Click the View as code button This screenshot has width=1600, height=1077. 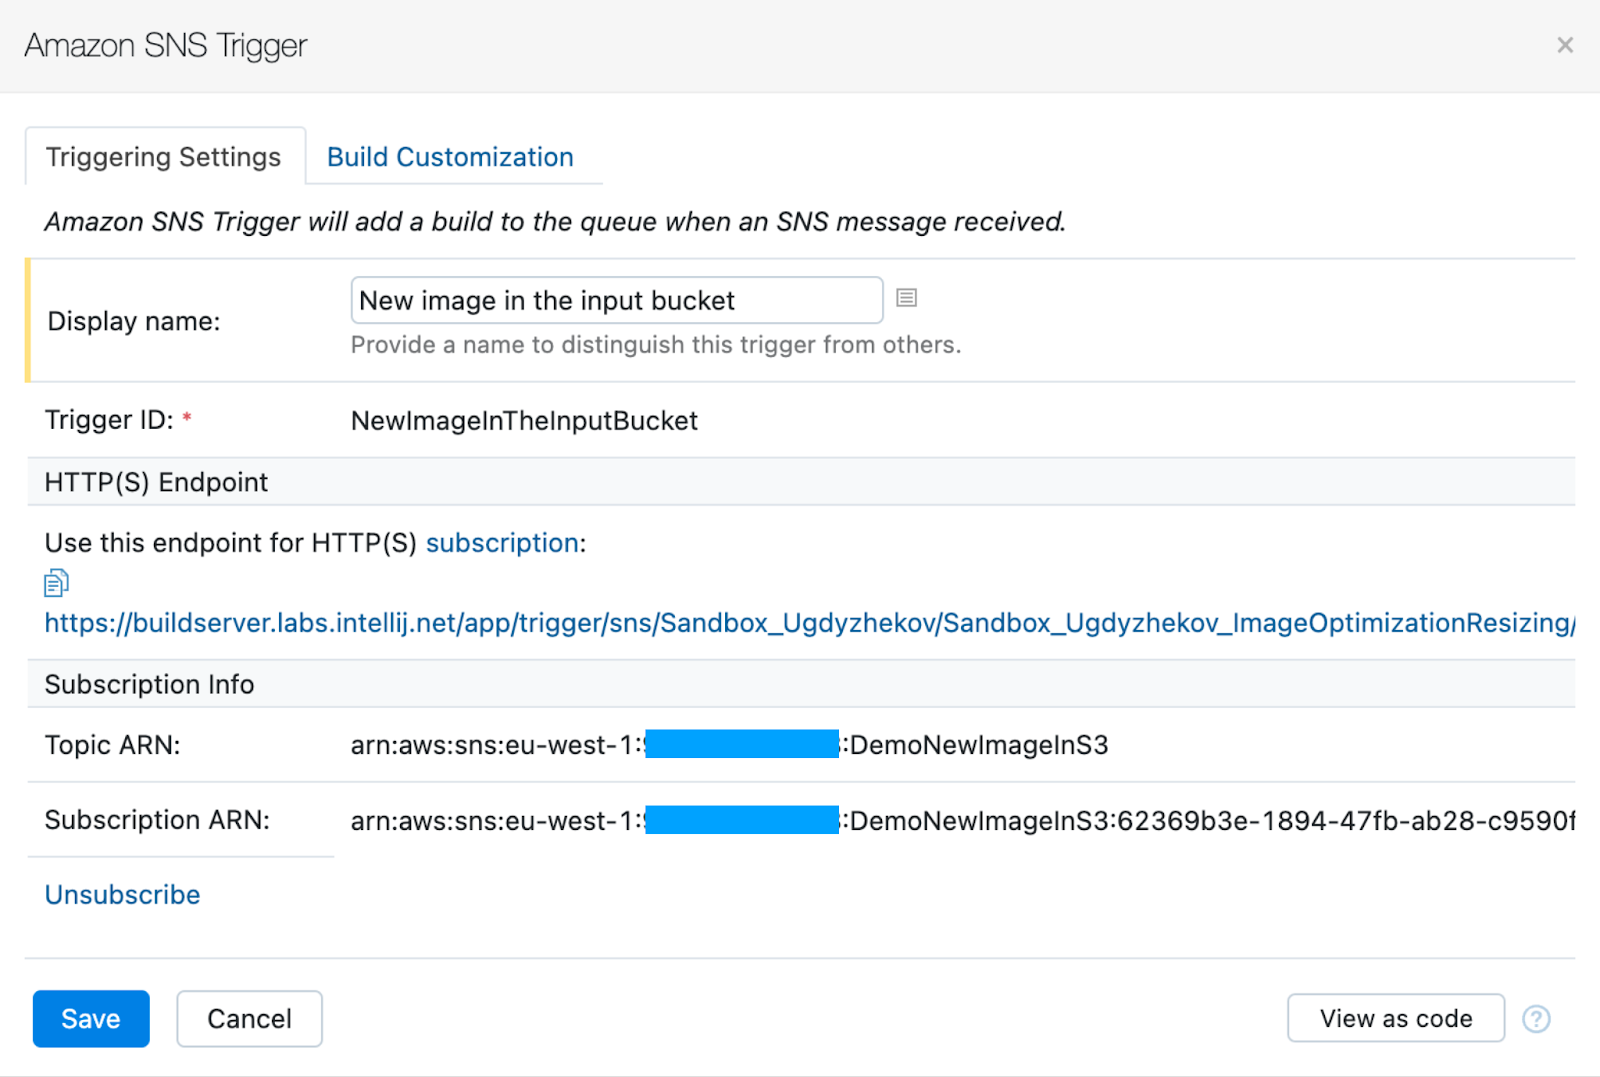(1395, 1019)
